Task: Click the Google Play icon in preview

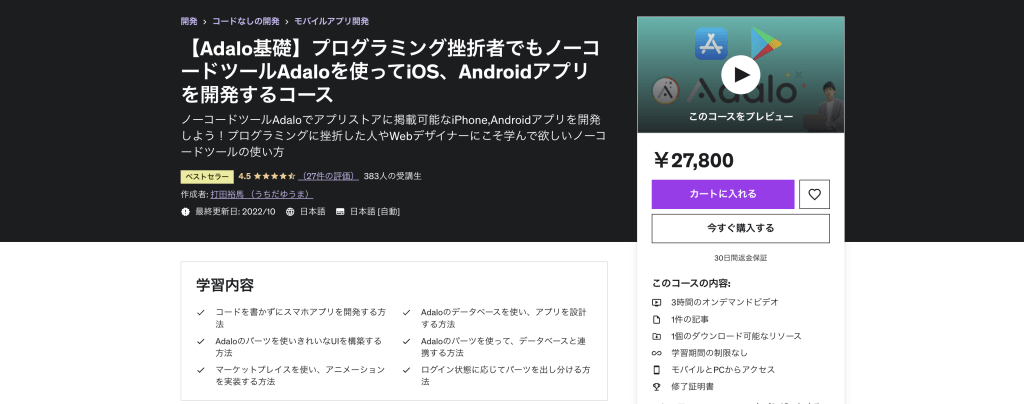Action: [766, 44]
